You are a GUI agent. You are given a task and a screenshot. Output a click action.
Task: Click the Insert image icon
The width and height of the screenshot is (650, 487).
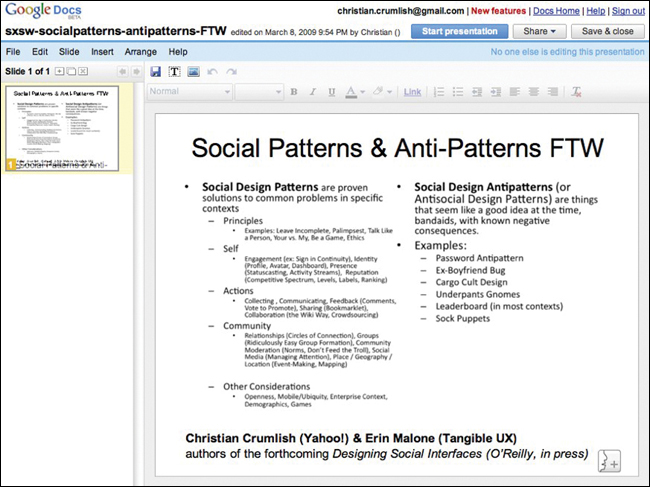click(x=193, y=72)
